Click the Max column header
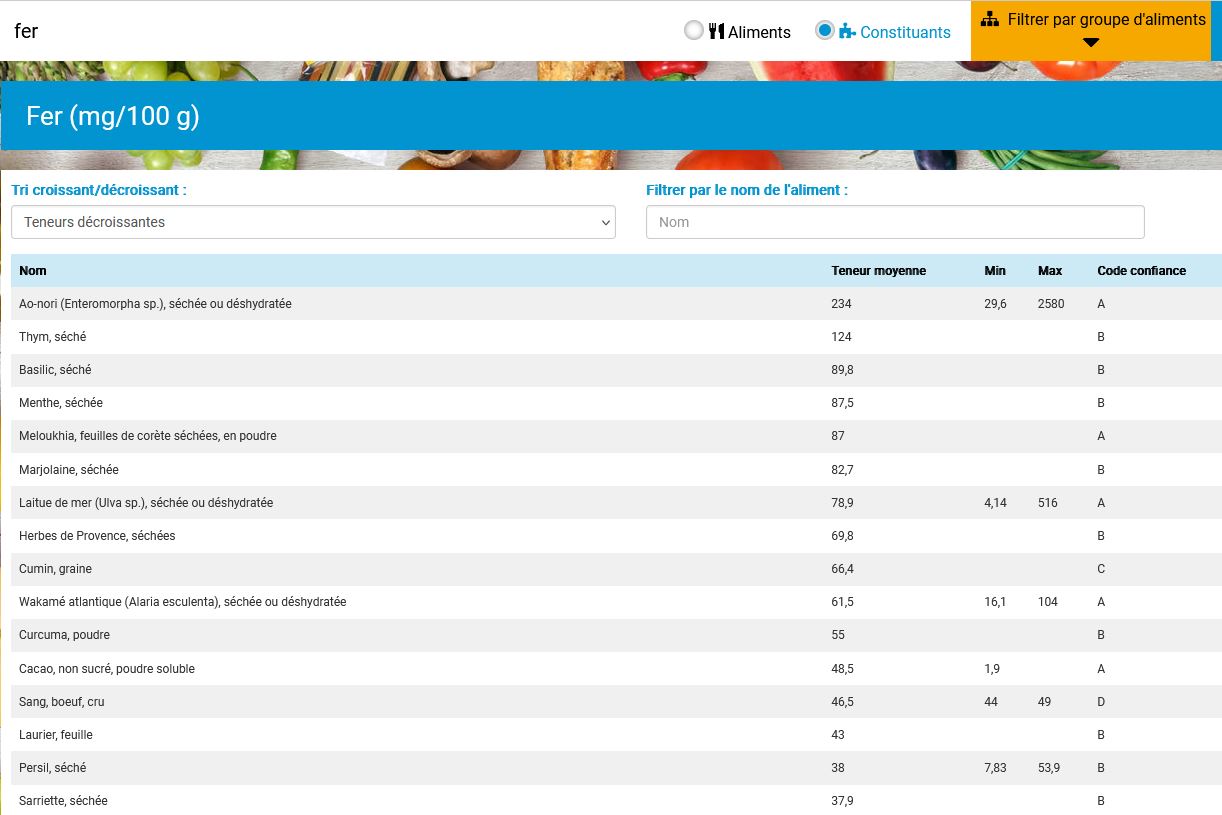 [1050, 271]
